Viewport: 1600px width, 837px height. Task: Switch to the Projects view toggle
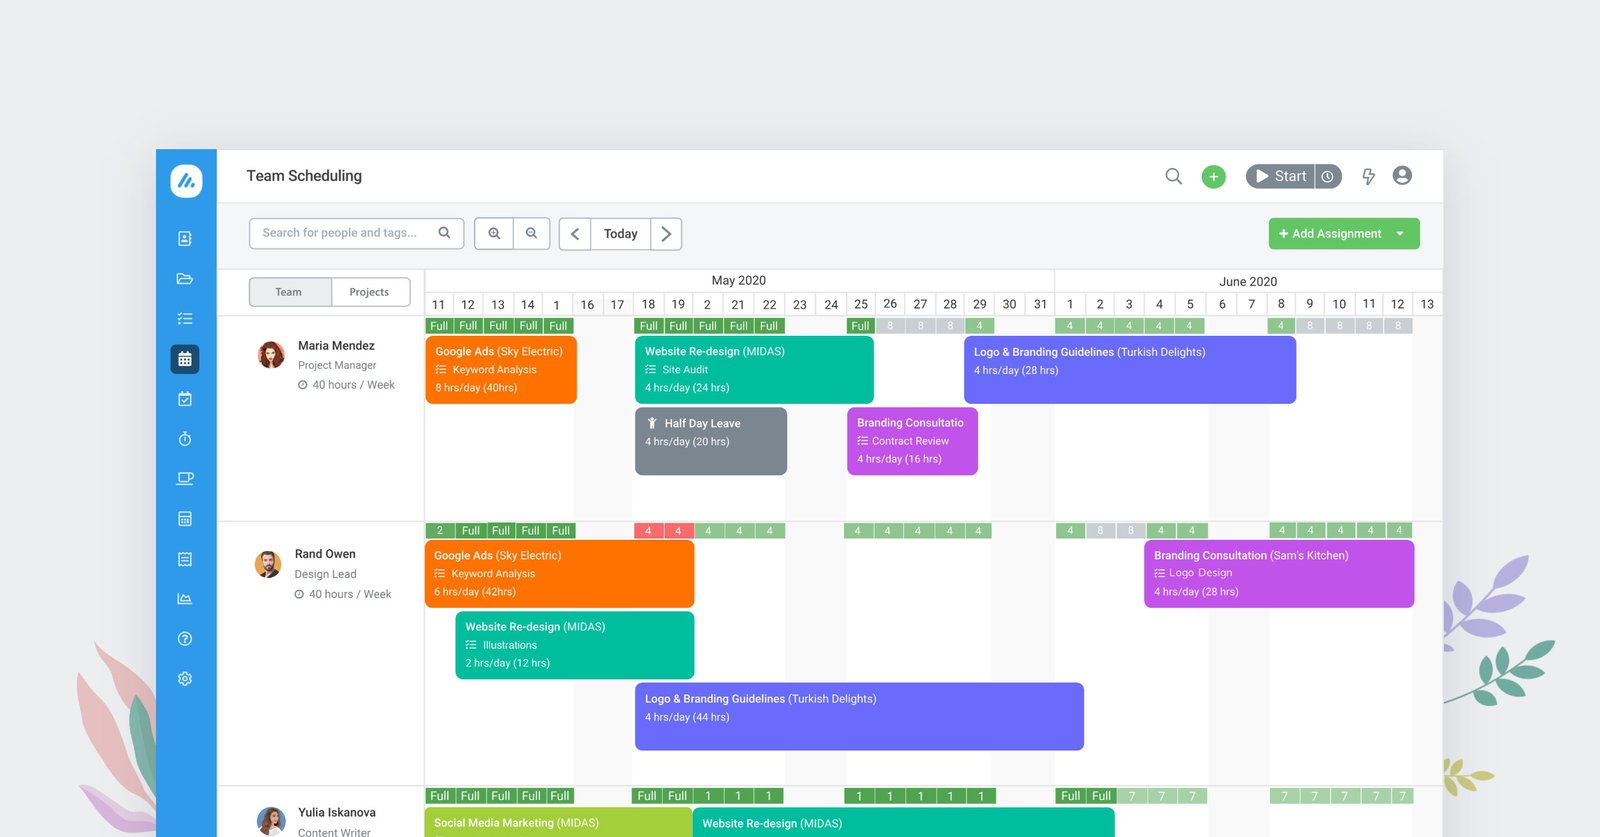tap(369, 292)
